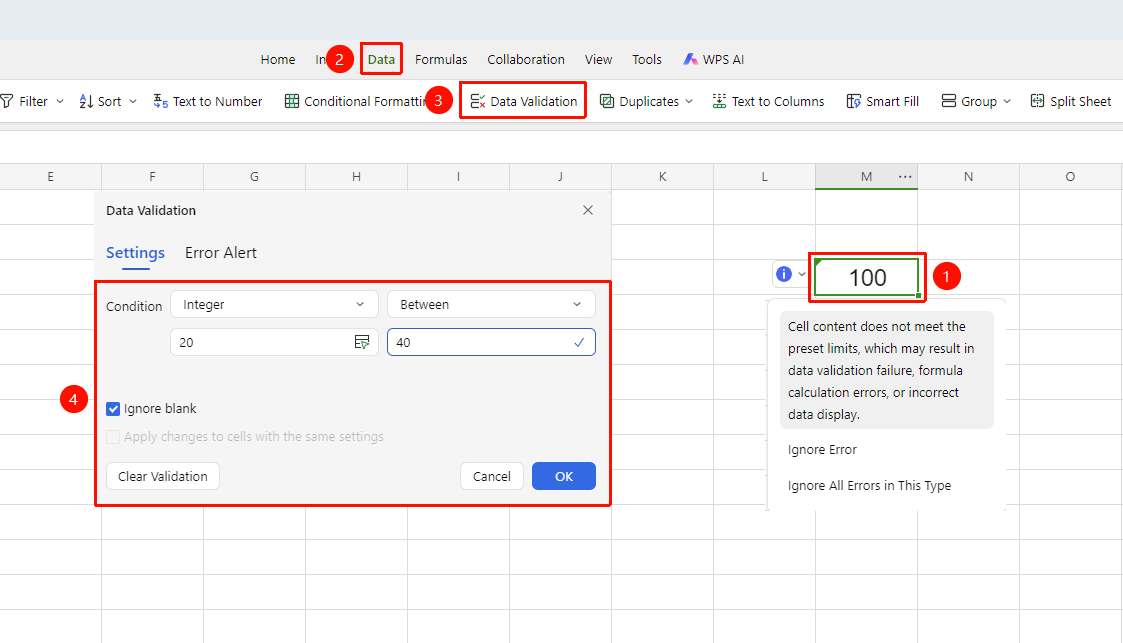Open the Home ribbon tab
Image resolution: width=1123 pixels, height=643 pixels.
278,59
